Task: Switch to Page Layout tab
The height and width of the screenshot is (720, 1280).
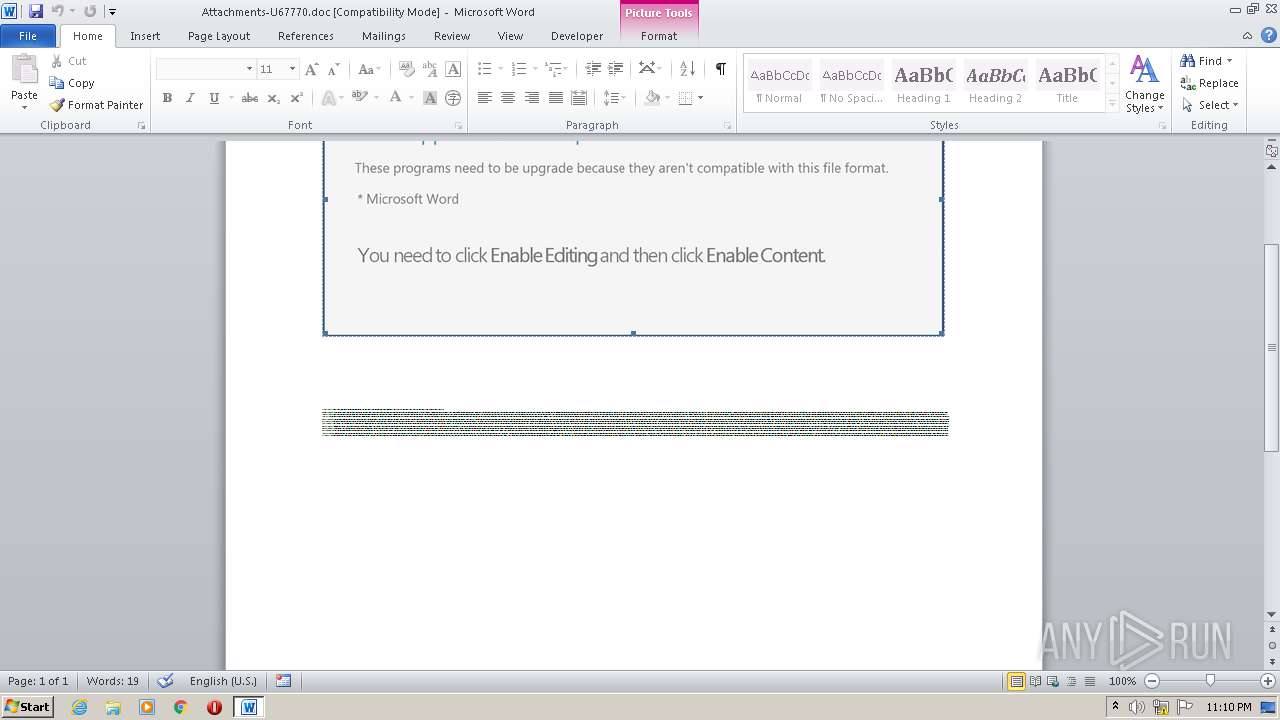Action: tap(219, 36)
